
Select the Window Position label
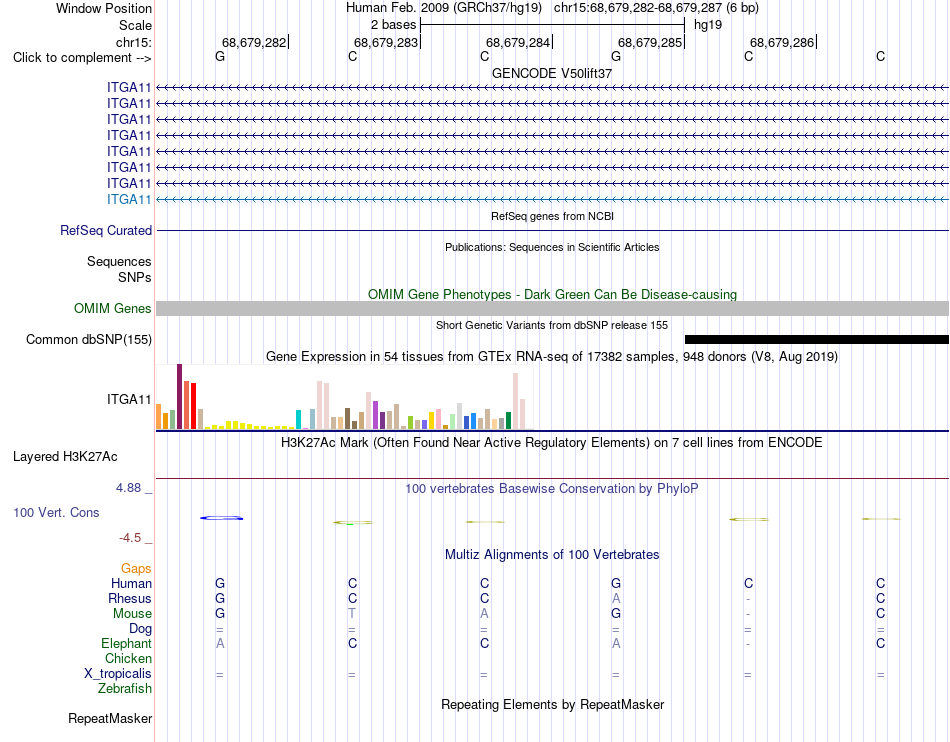pyautogui.click(x=104, y=8)
